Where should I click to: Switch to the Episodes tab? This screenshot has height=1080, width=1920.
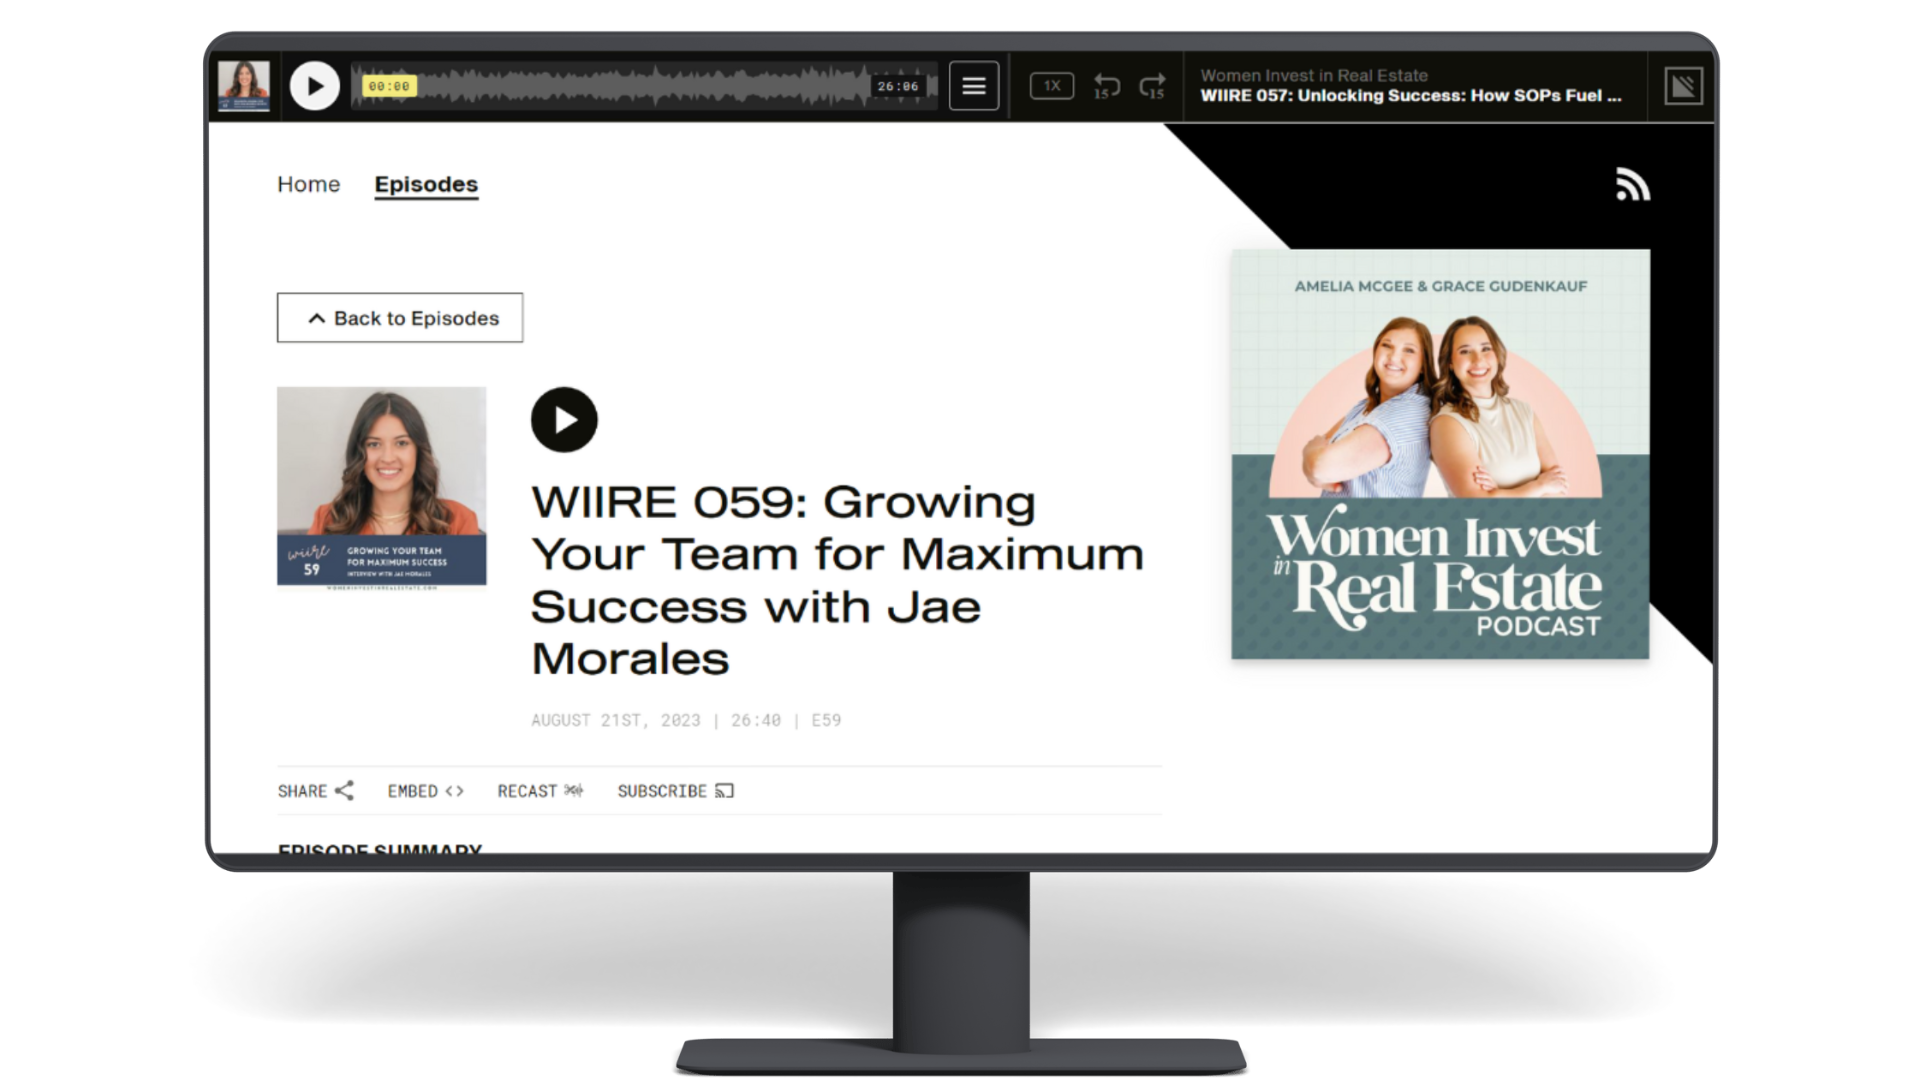point(426,184)
